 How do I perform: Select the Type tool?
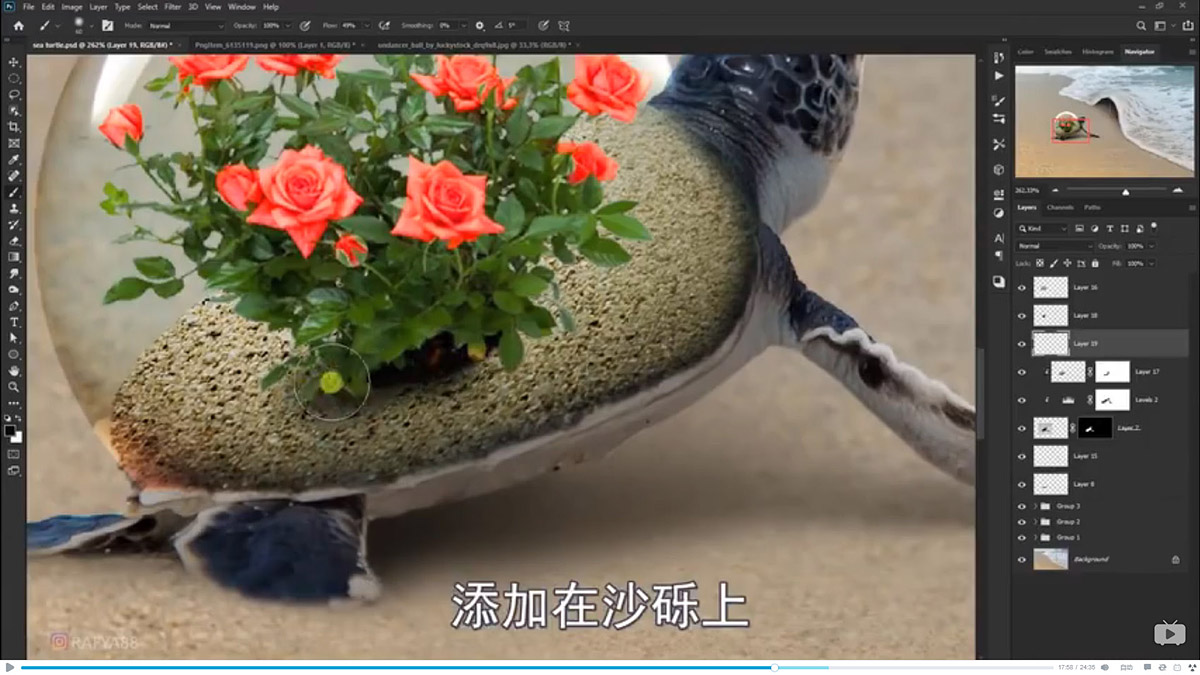point(14,323)
